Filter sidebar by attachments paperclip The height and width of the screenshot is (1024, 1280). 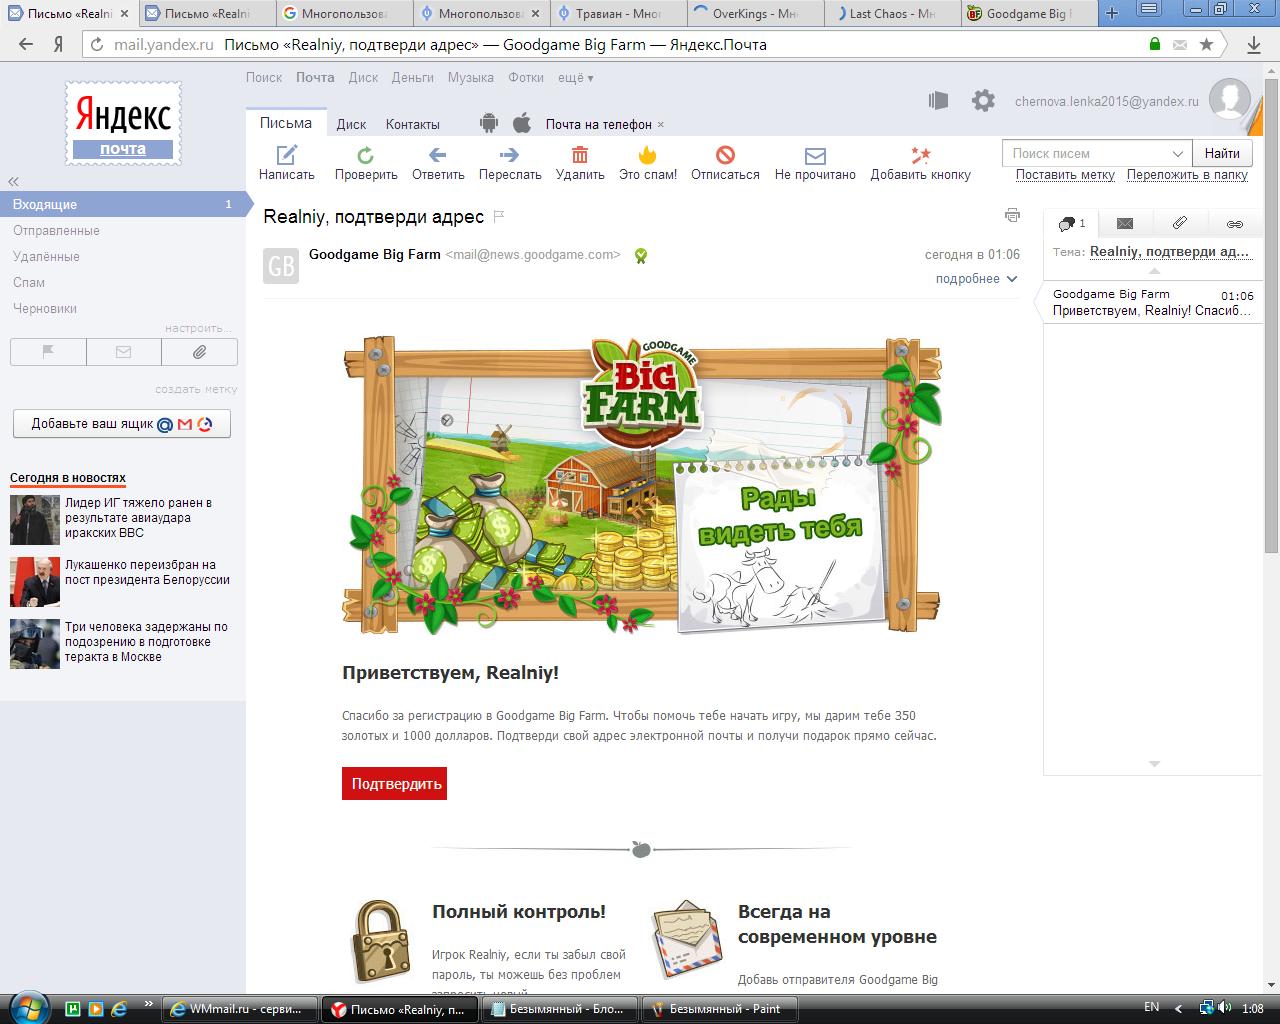click(x=200, y=352)
